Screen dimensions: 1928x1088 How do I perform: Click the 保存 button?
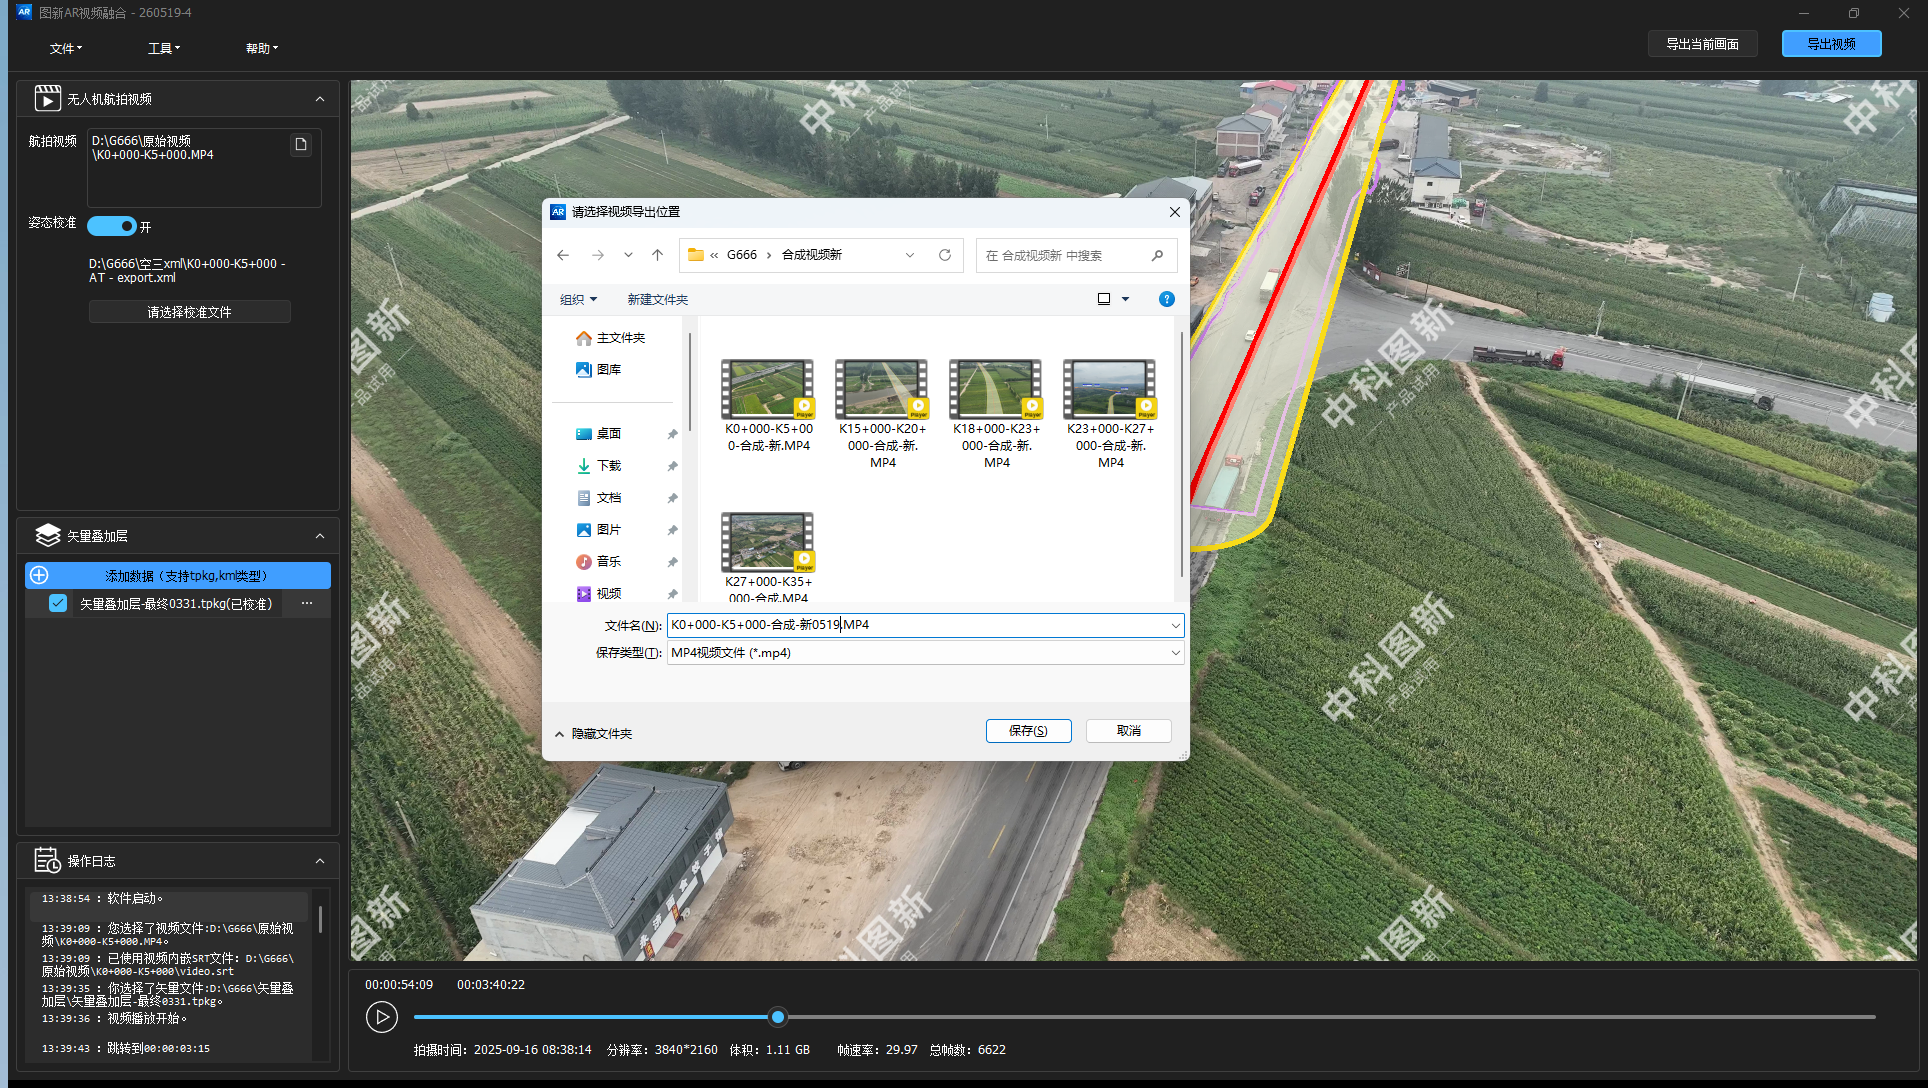pyautogui.click(x=1028, y=731)
